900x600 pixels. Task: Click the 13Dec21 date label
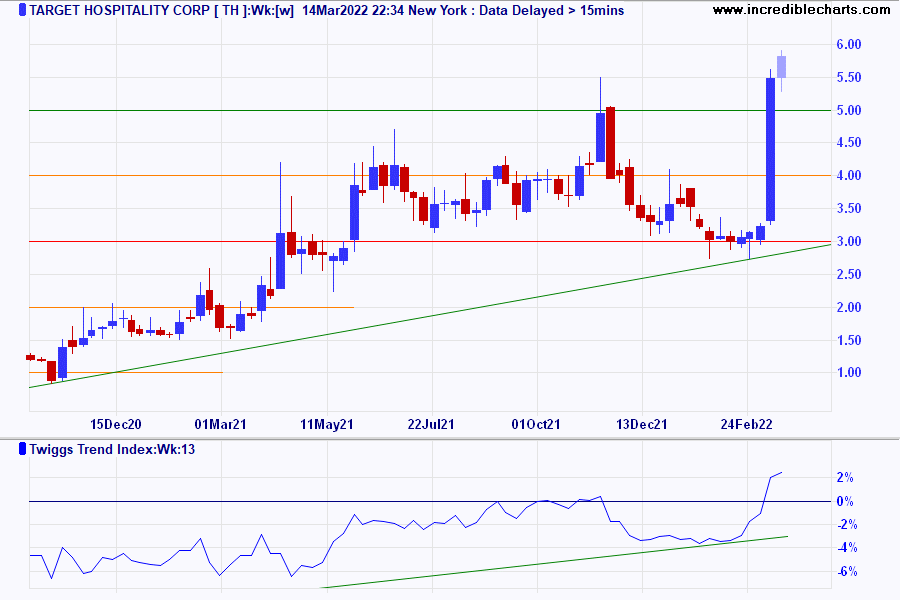point(642,424)
